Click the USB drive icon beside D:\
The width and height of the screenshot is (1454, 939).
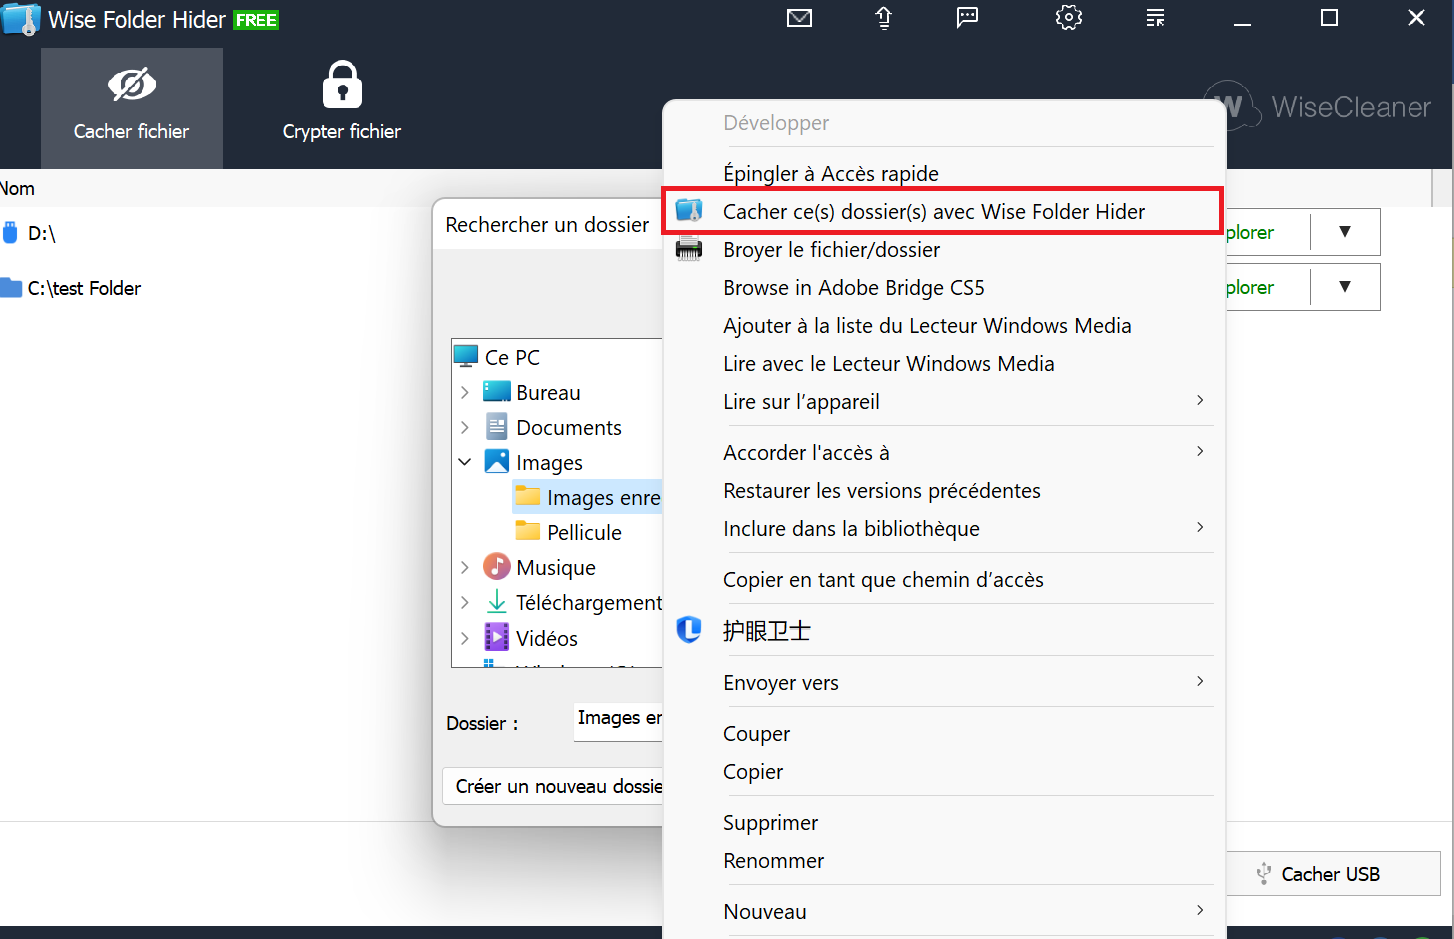pyautogui.click(x=10, y=233)
